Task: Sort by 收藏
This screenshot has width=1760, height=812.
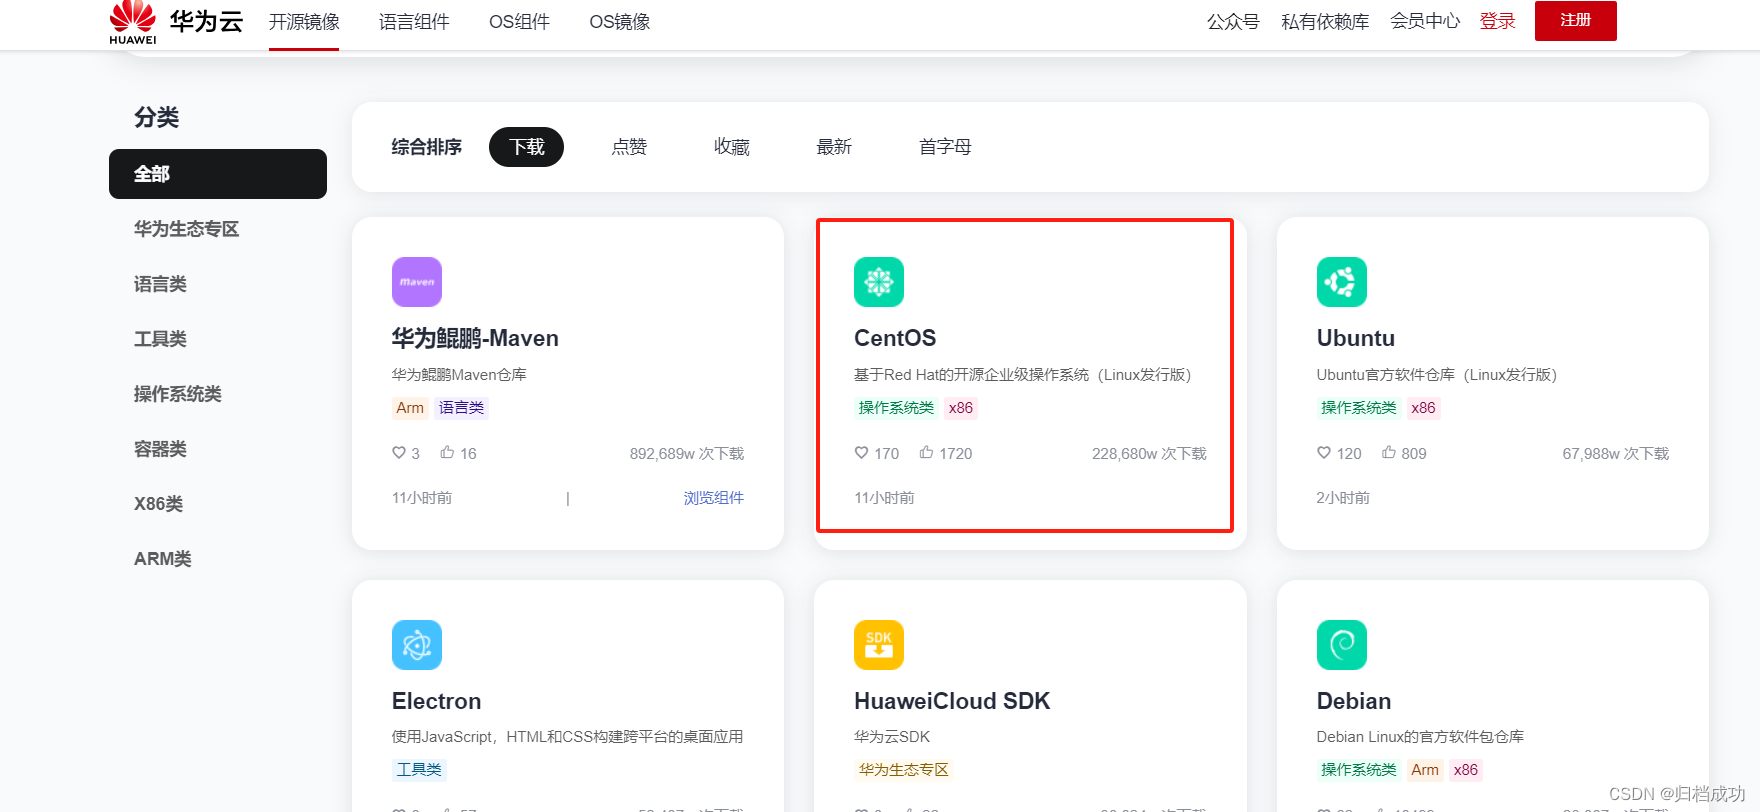Action: 732,147
